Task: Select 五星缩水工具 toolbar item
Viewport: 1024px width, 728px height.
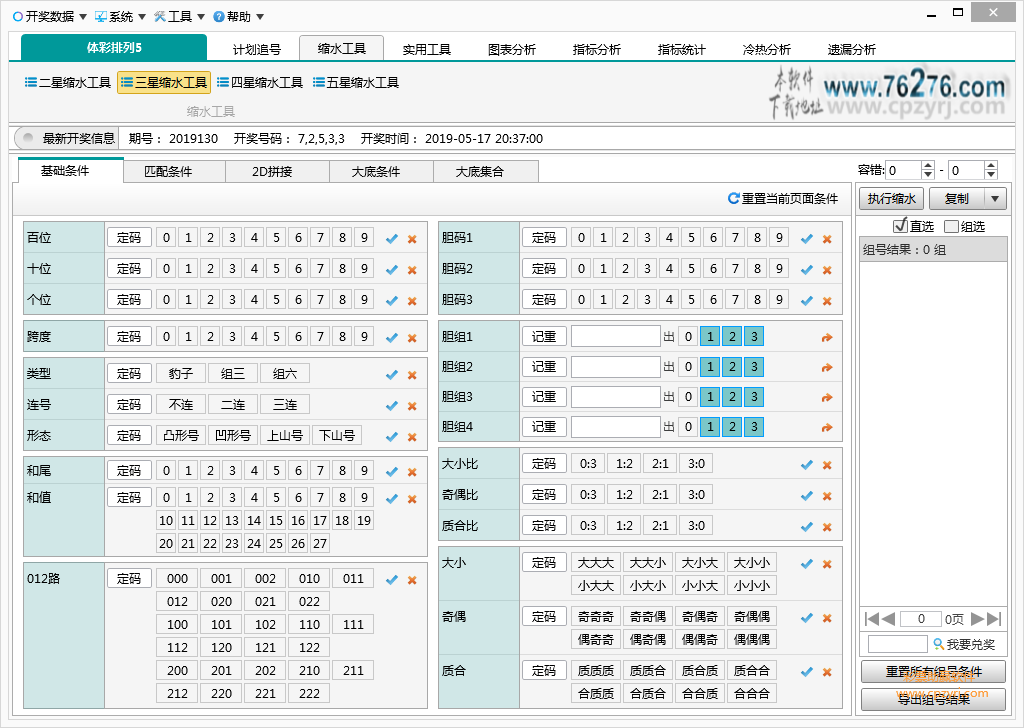Action: pyautogui.click(x=356, y=82)
